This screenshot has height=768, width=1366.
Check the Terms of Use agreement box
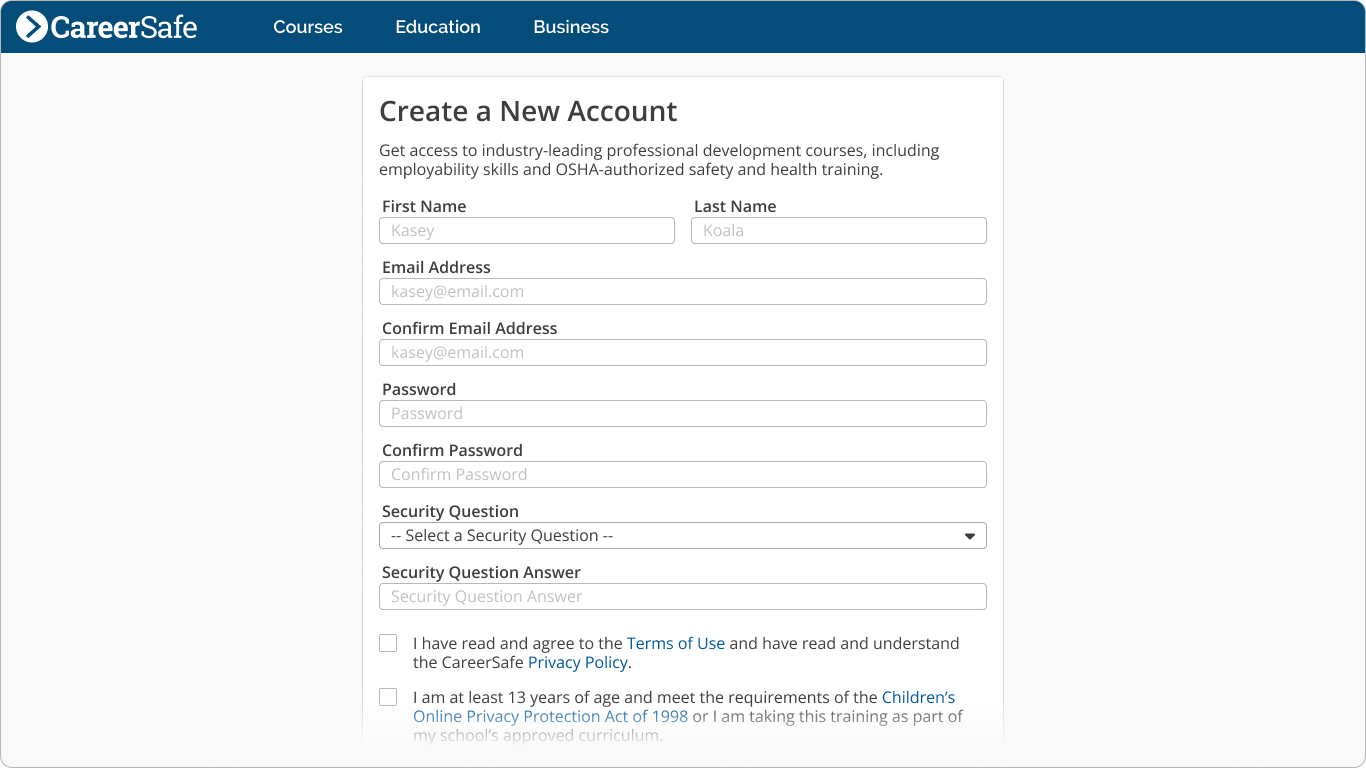(388, 643)
